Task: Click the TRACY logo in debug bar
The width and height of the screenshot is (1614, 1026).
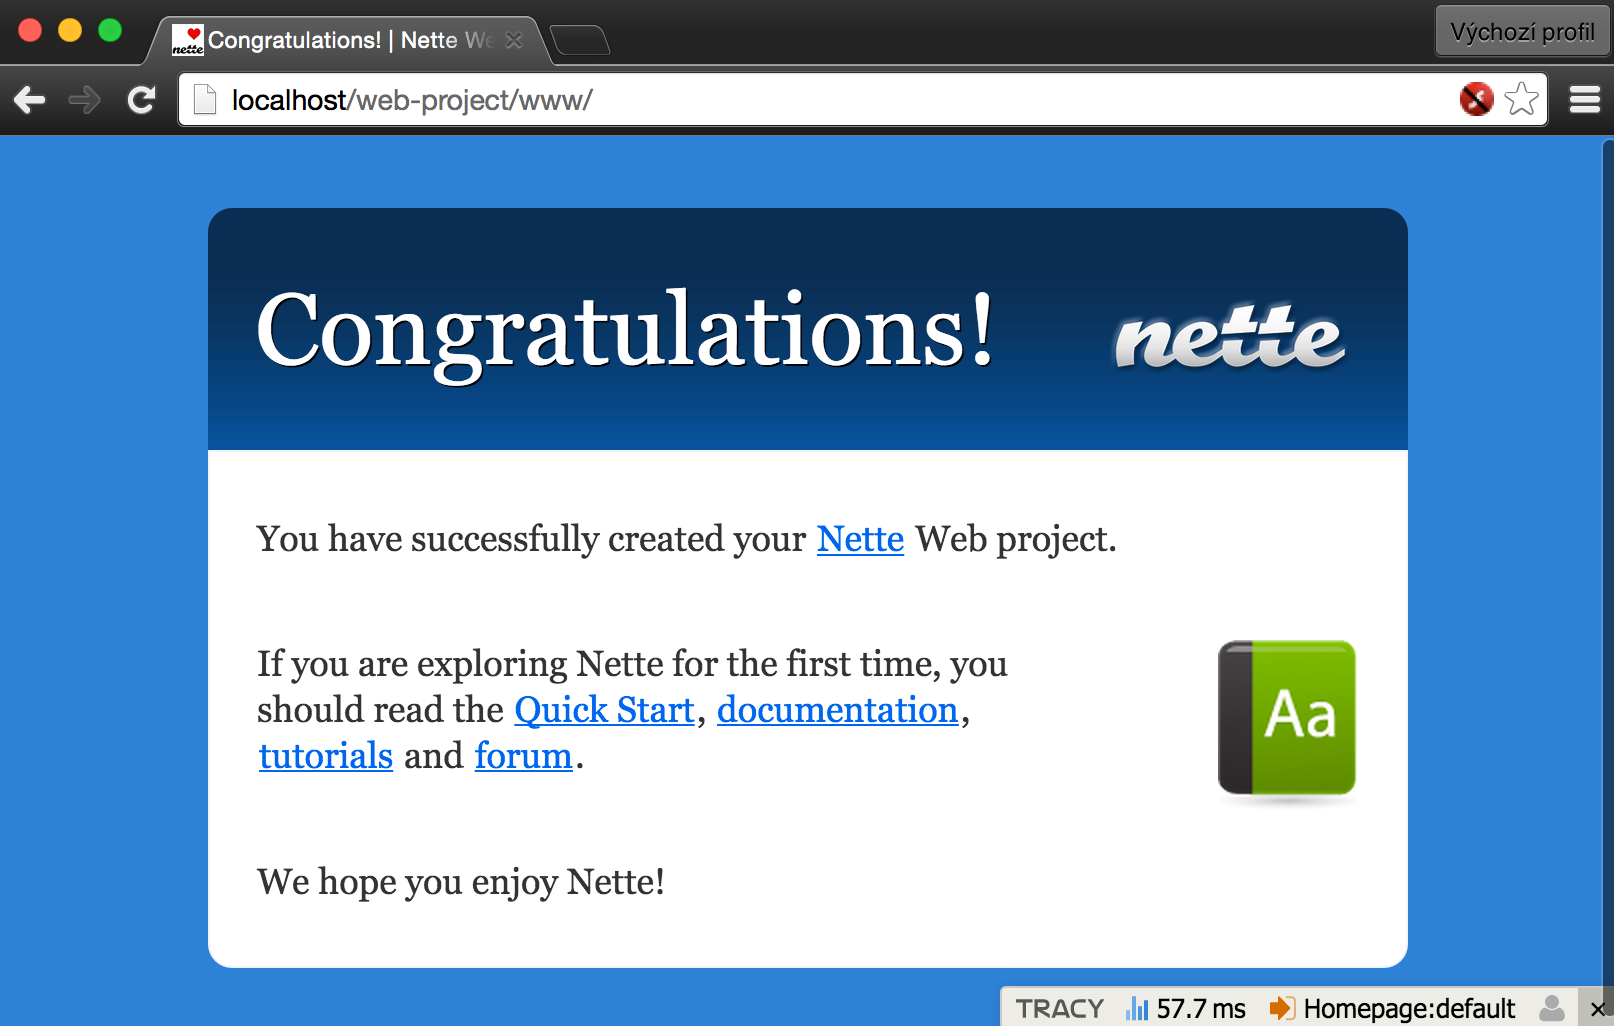Action: 1060,1008
